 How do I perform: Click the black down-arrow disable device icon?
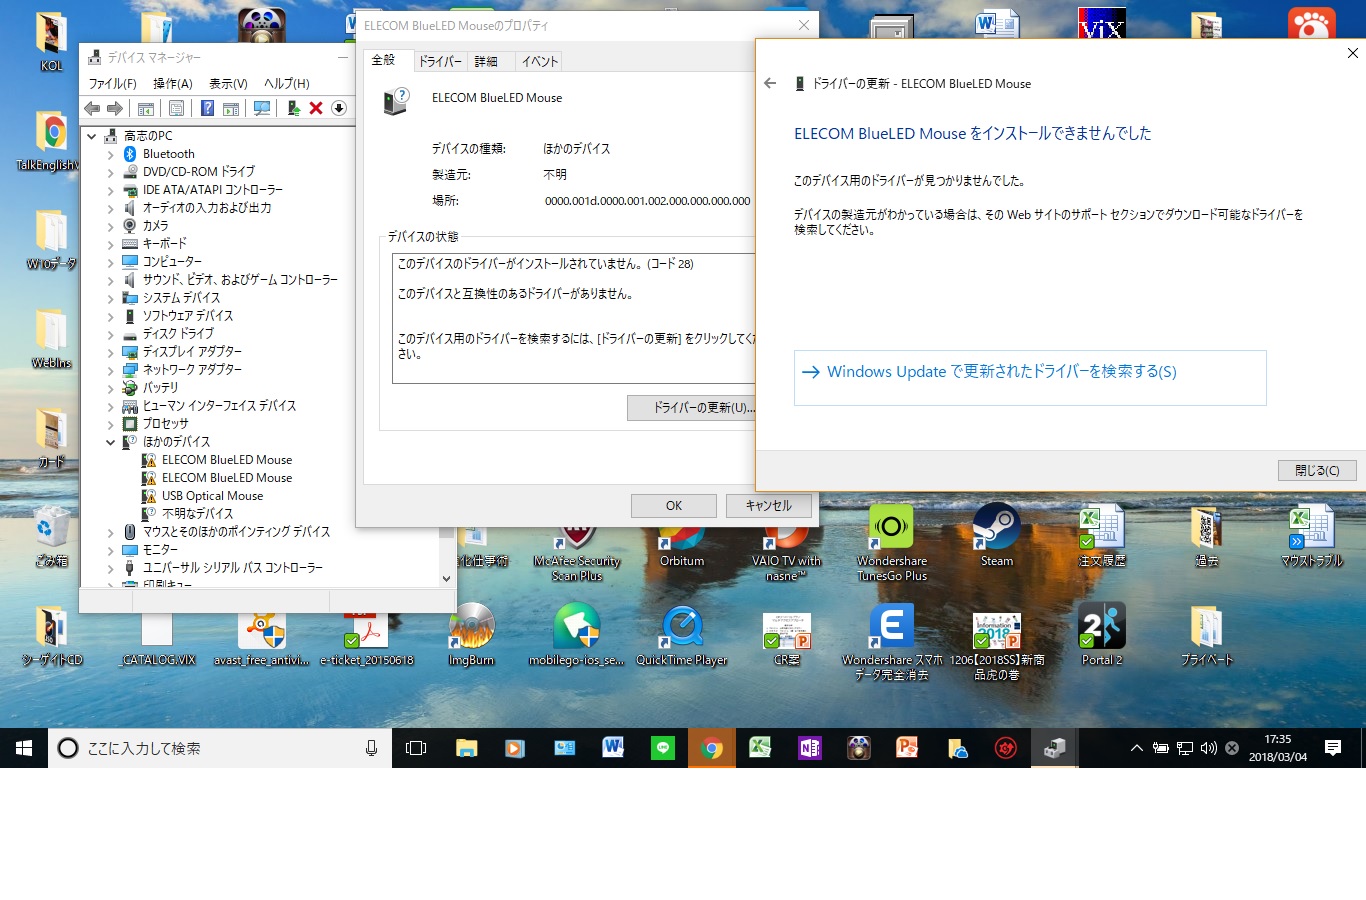tap(339, 108)
